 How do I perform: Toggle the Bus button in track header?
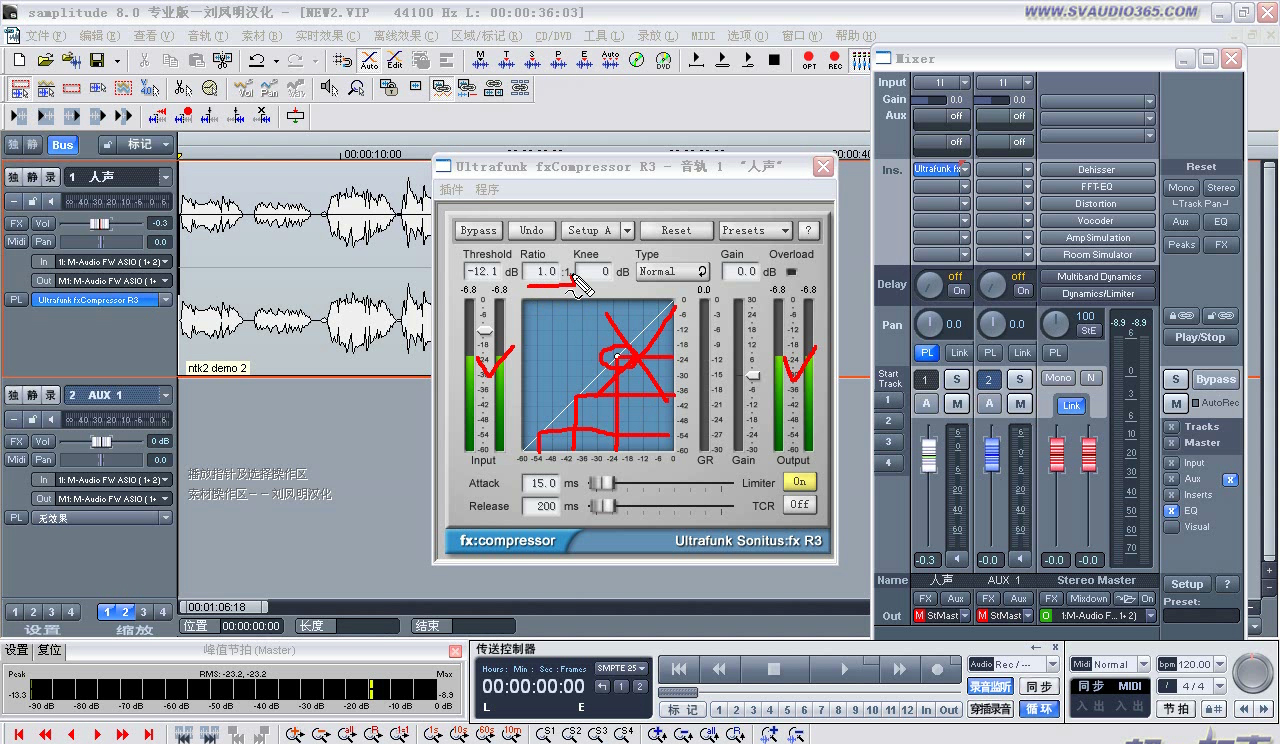point(62,145)
